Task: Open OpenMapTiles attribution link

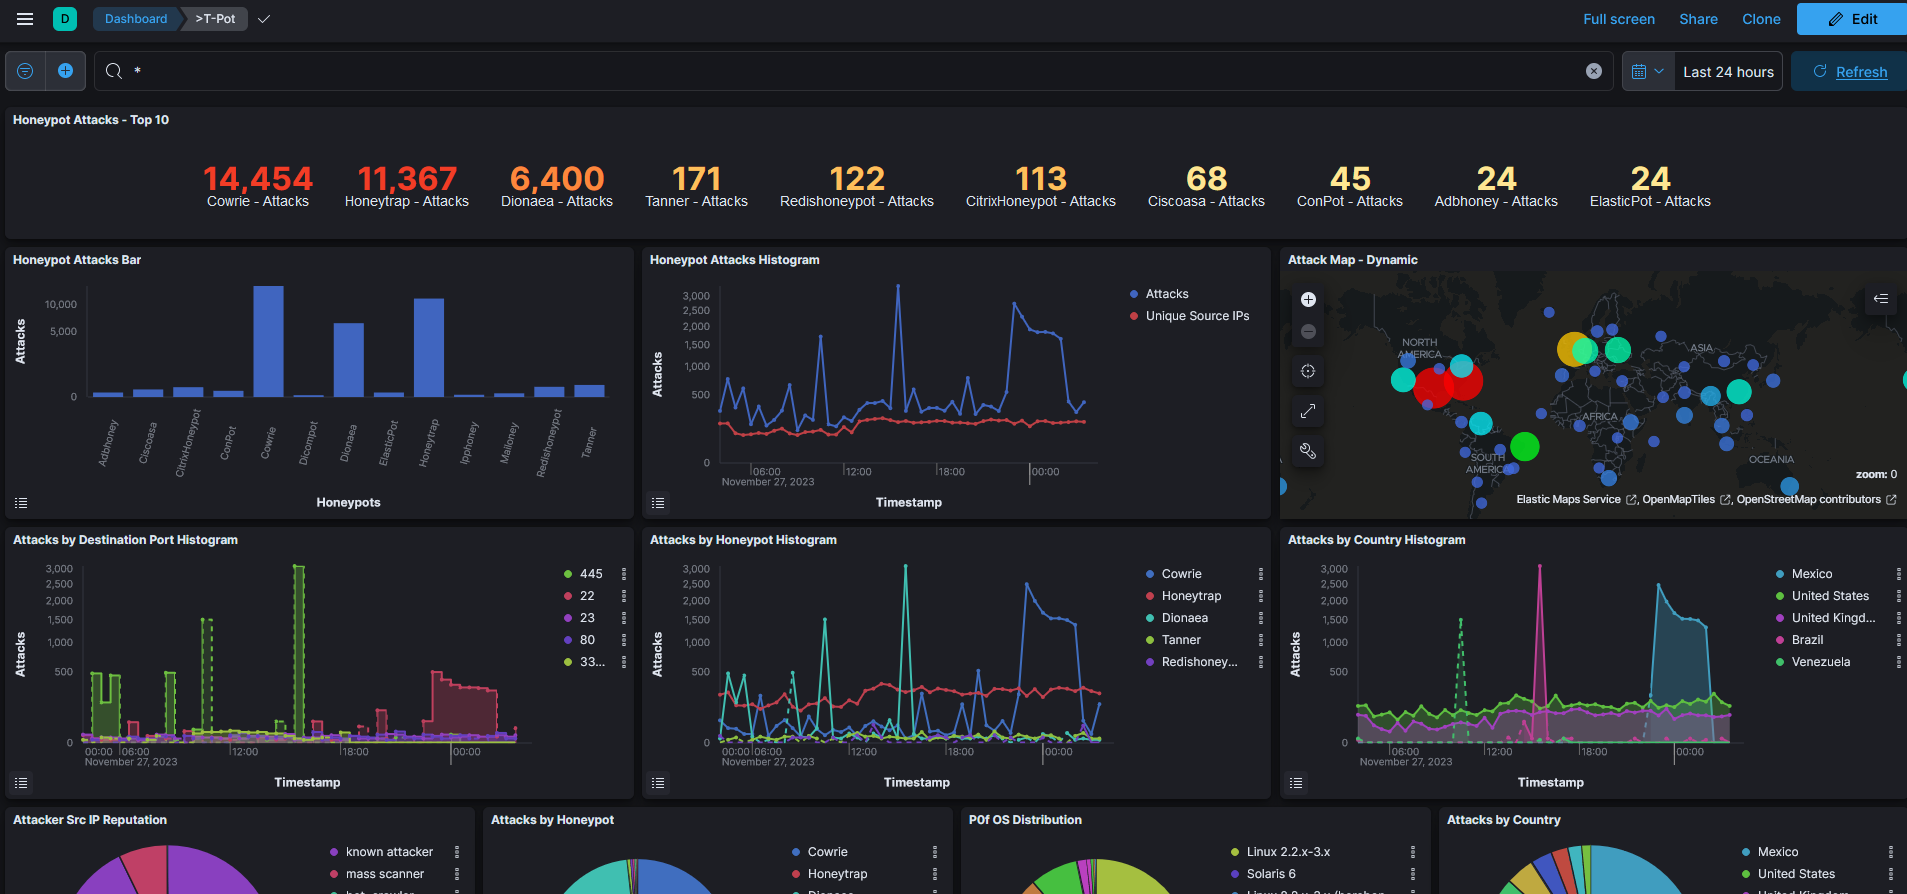Action: pos(1686,499)
